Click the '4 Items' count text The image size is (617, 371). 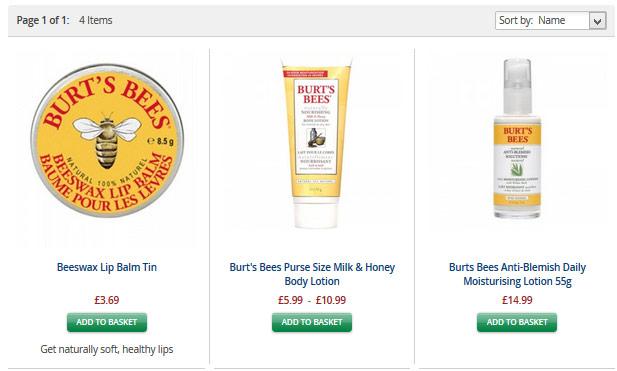coord(96,20)
